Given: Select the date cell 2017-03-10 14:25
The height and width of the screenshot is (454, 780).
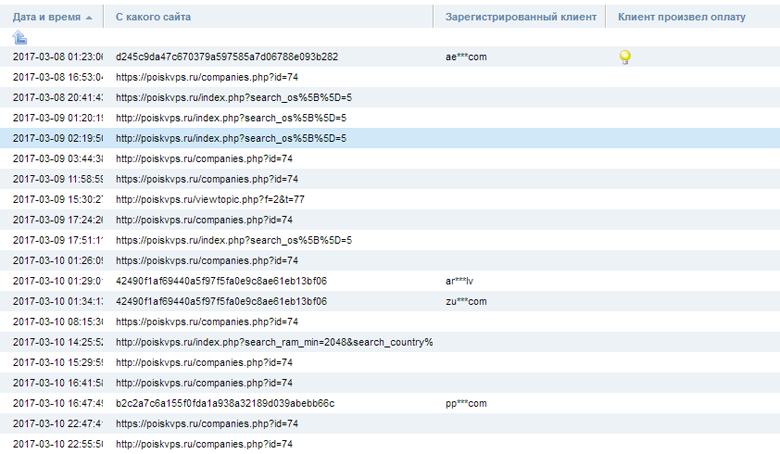Looking at the screenshot, I should click(58, 342).
